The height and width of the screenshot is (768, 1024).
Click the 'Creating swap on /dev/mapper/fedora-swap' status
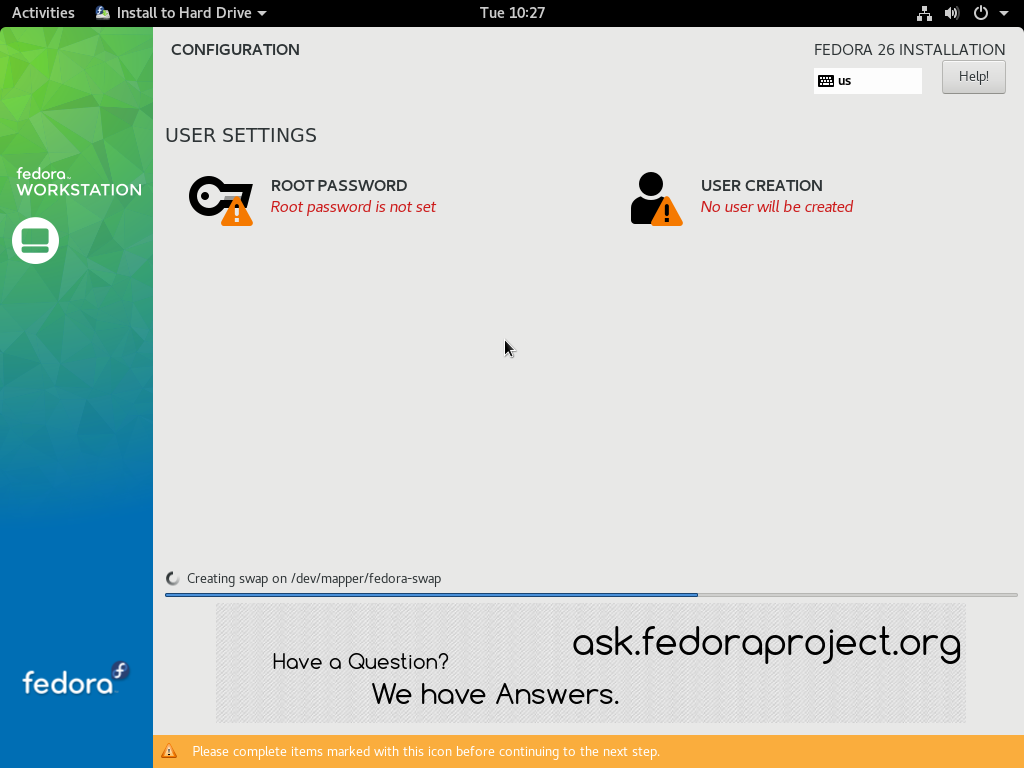tap(314, 579)
